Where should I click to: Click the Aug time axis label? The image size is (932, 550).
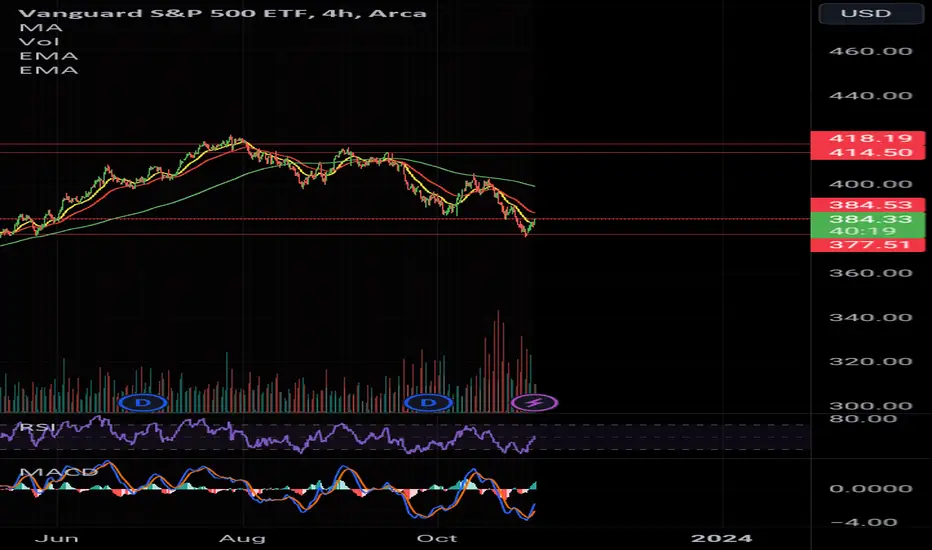[243, 538]
